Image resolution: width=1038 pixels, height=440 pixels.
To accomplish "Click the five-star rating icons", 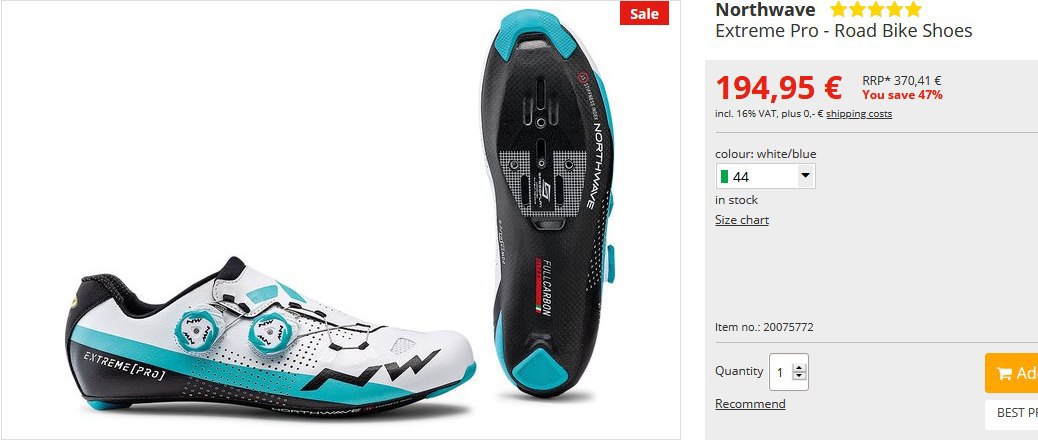I will pos(876,9).
